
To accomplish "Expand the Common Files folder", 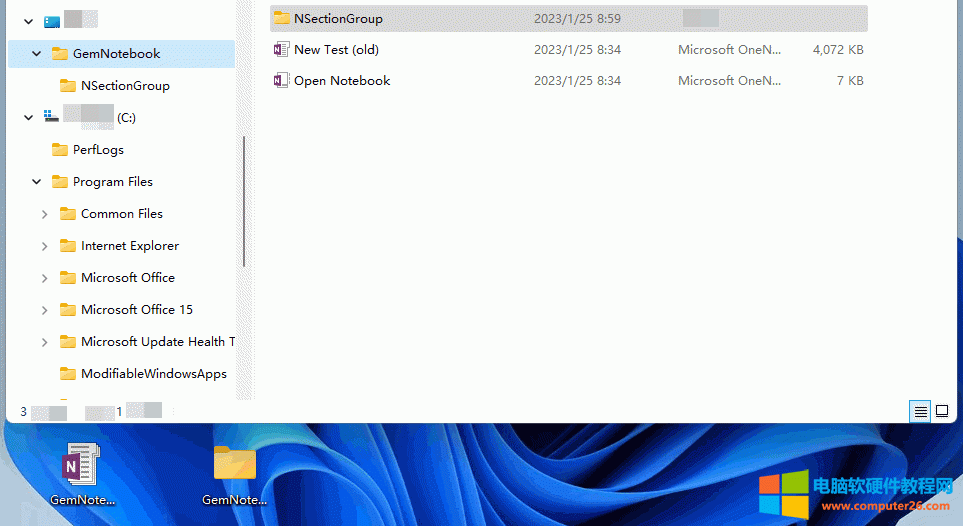I will pyautogui.click(x=45, y=214).
